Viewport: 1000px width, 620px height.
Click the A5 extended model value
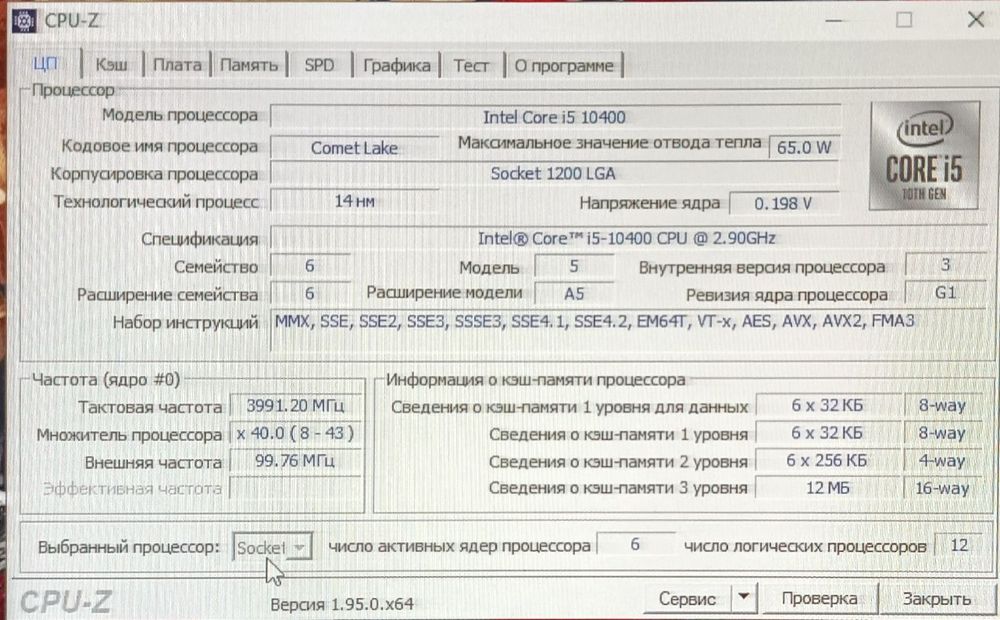574,293
